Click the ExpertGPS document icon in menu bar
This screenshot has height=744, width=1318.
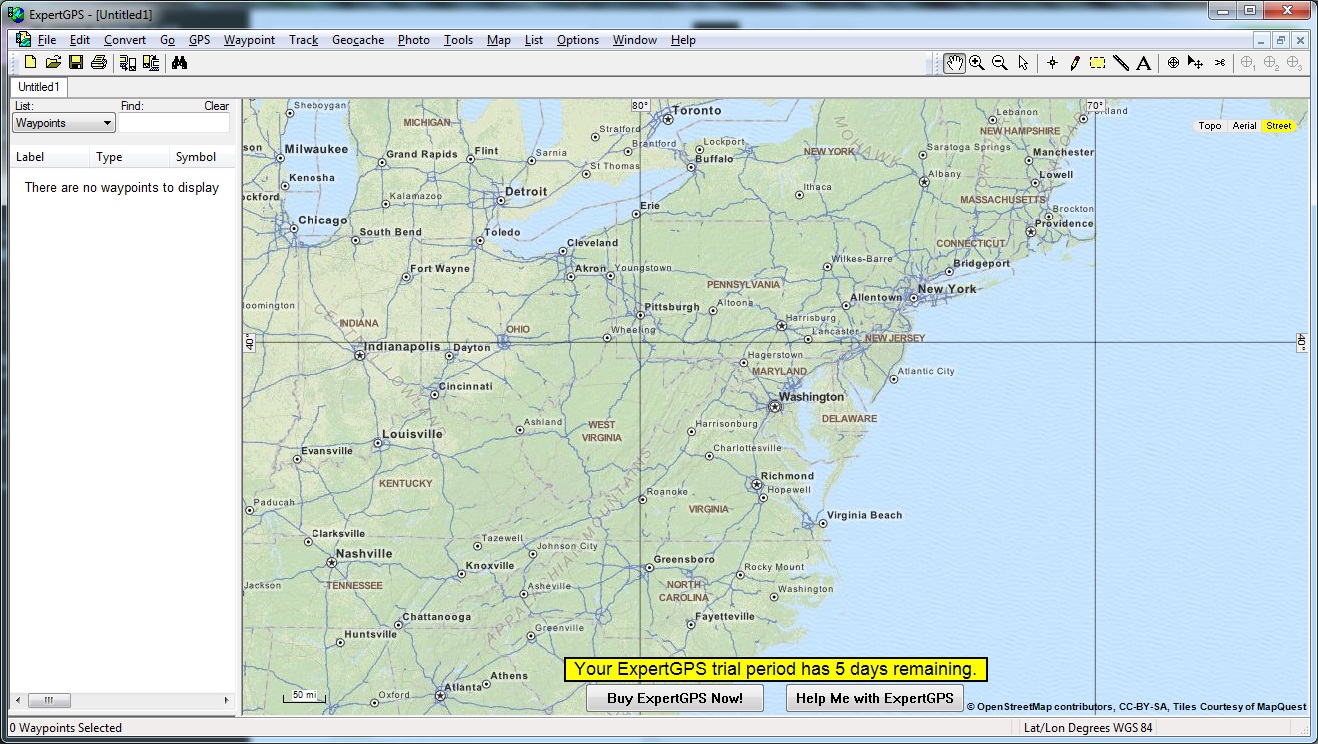(x=23, y=40)
